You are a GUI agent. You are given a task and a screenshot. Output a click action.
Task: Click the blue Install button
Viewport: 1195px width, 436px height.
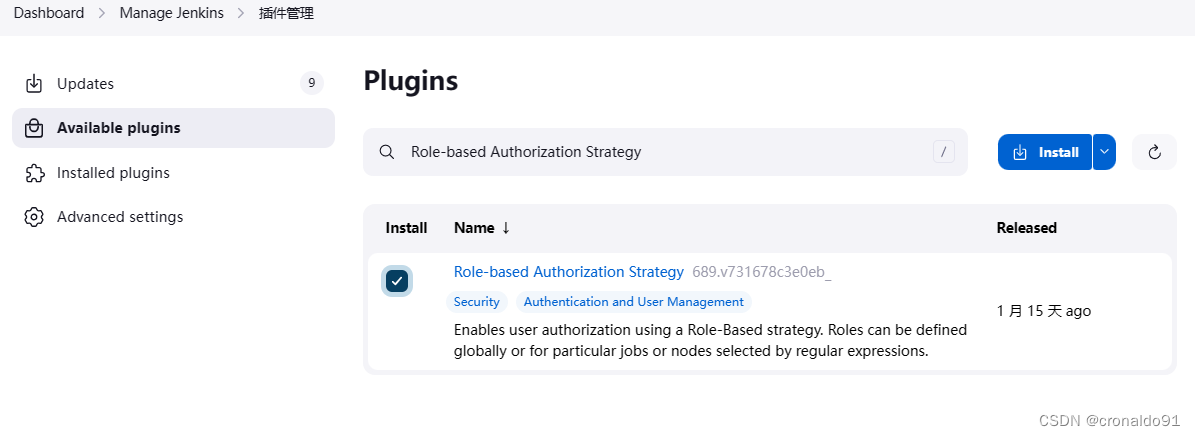[x=1045, y=152]
